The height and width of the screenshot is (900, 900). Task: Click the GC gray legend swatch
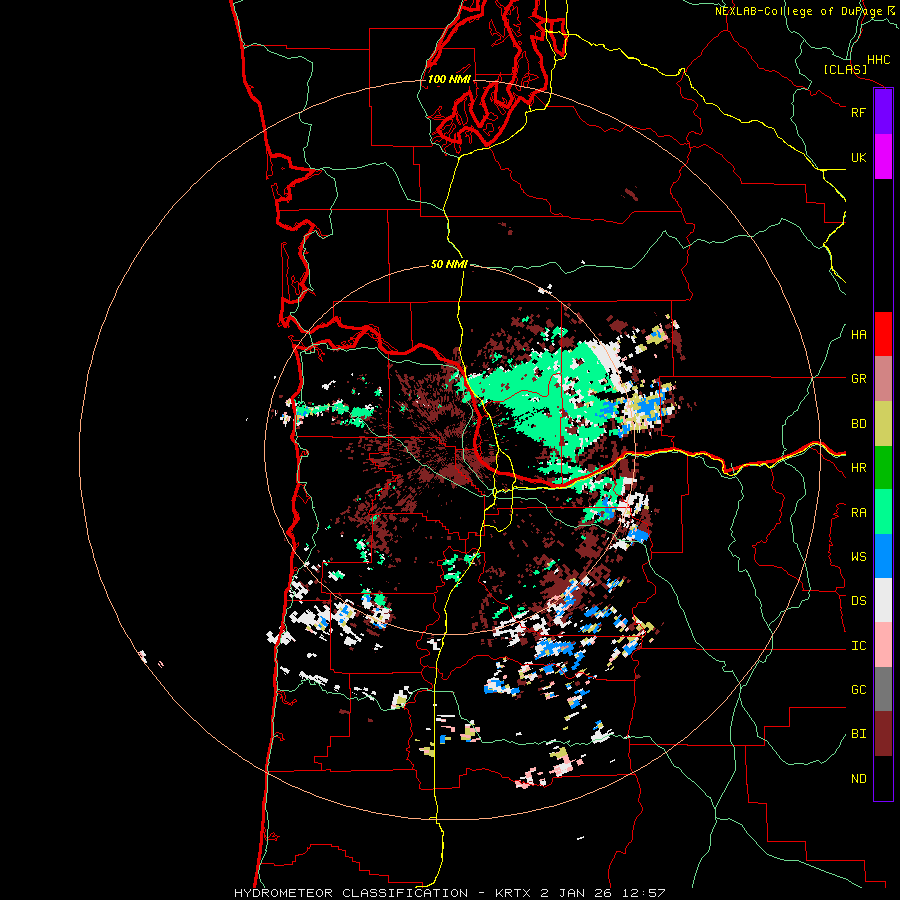coord(883,689)
